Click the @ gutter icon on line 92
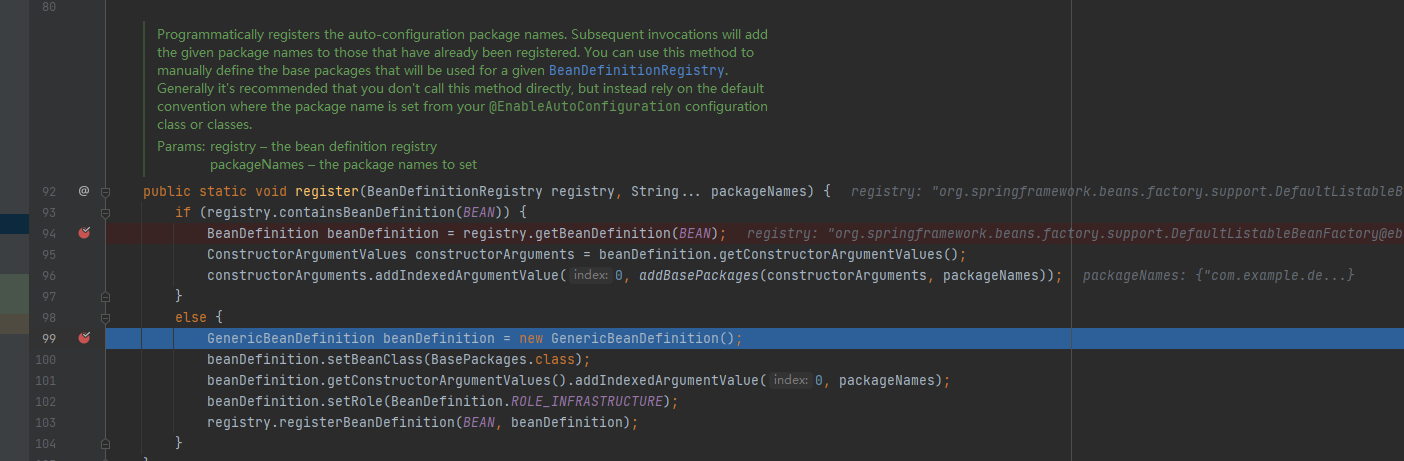 (x=84, y=191)
